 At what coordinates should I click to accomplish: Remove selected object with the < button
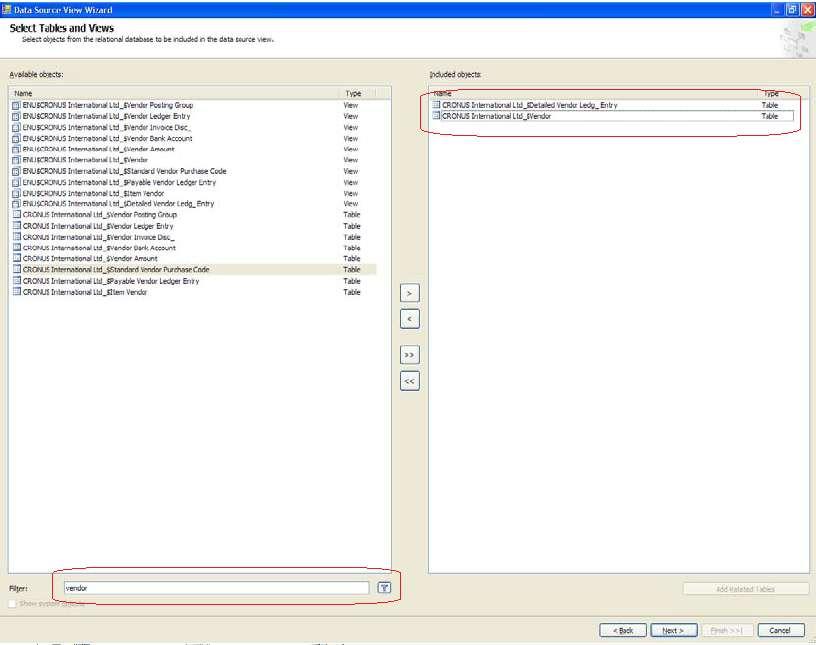(x=410, y=319)
